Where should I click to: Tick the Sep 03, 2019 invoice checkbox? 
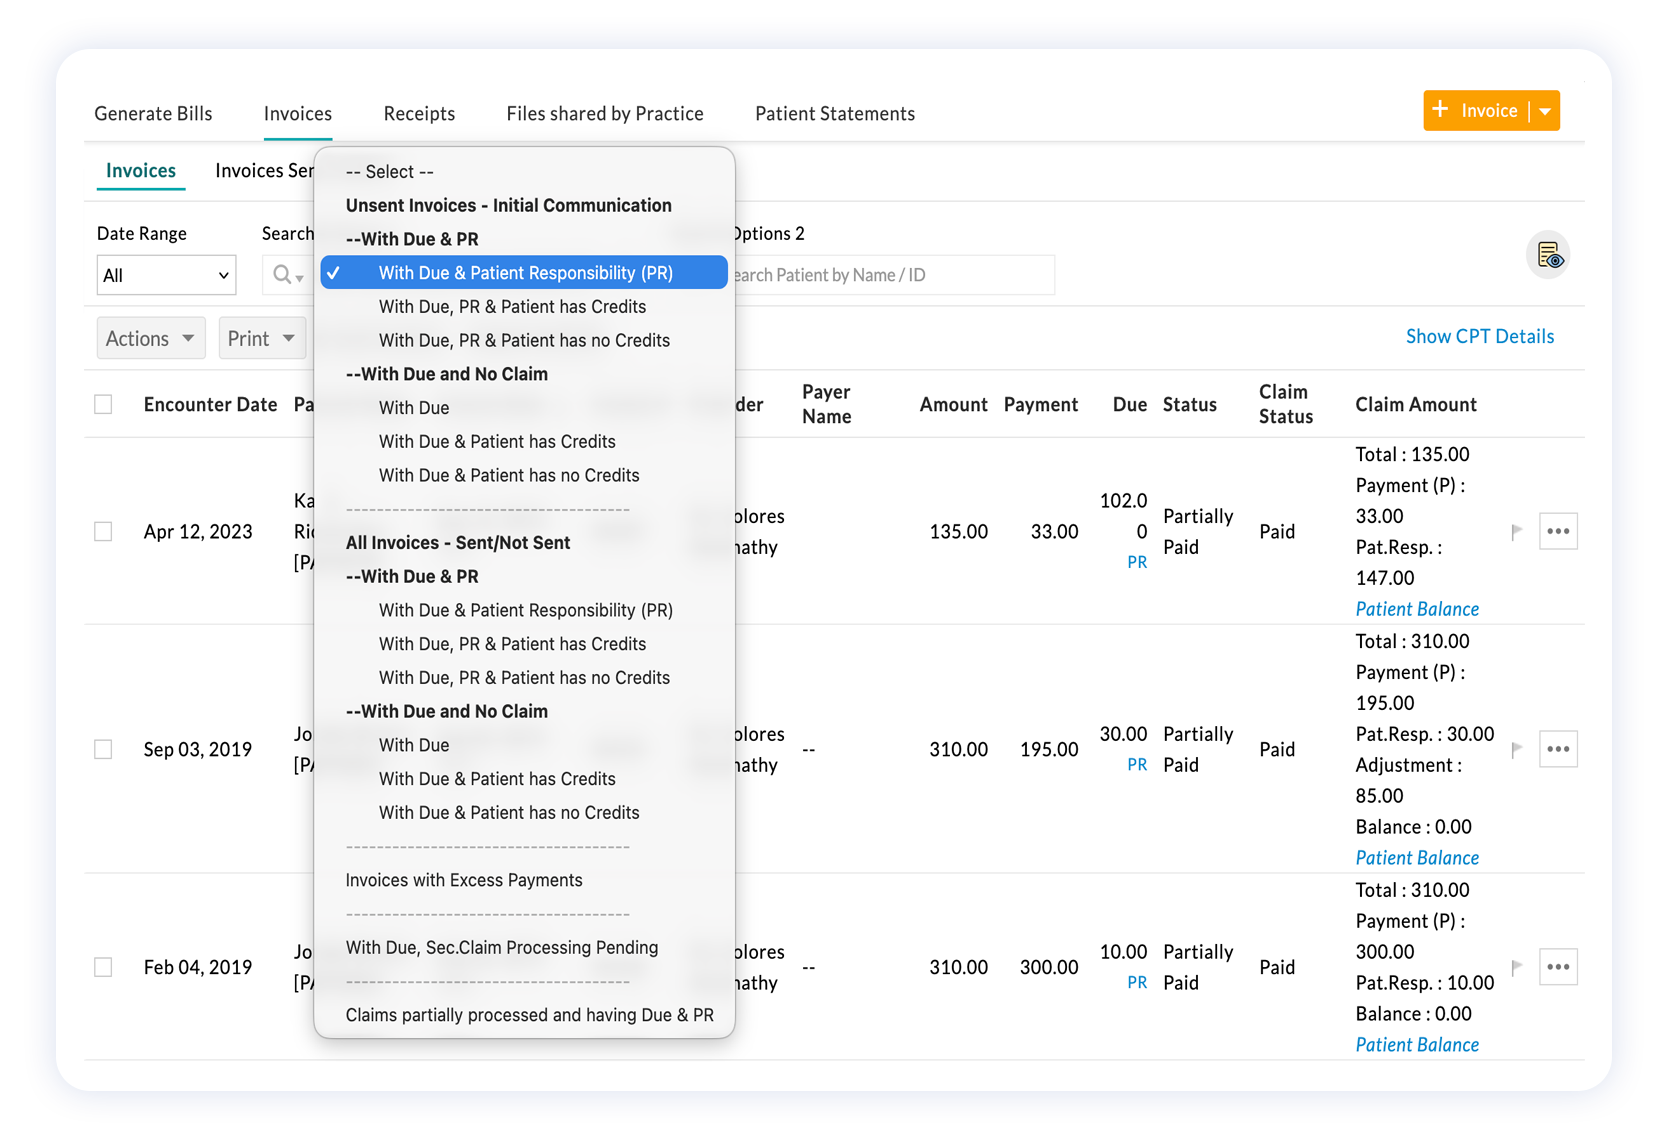coord(103,749)
